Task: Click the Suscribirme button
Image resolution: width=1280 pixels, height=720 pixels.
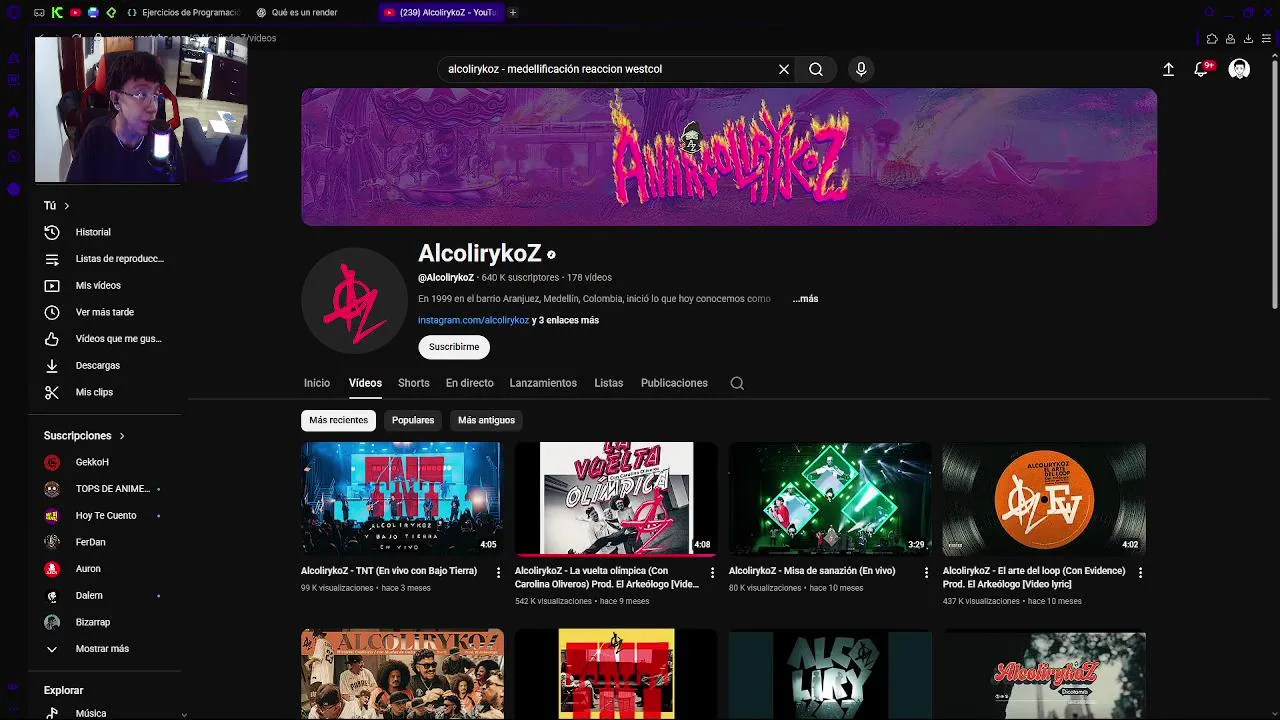Action: pos(454,347)
